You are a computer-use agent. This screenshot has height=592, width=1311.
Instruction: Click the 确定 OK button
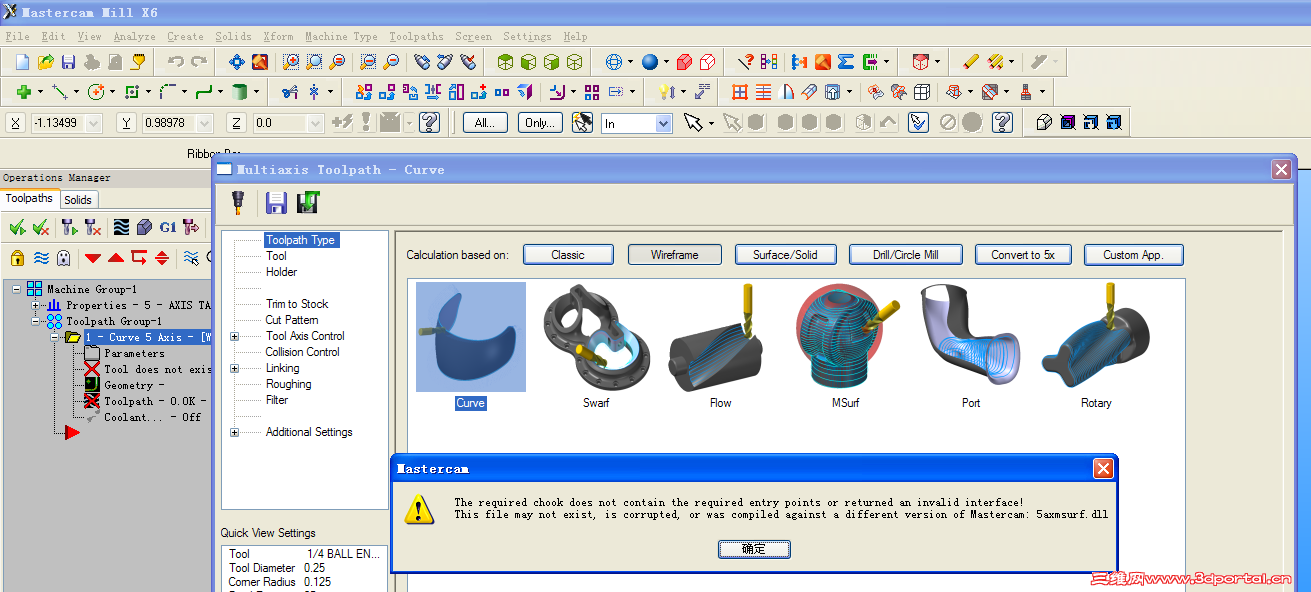pyautogui.click(x=754, y=549)
